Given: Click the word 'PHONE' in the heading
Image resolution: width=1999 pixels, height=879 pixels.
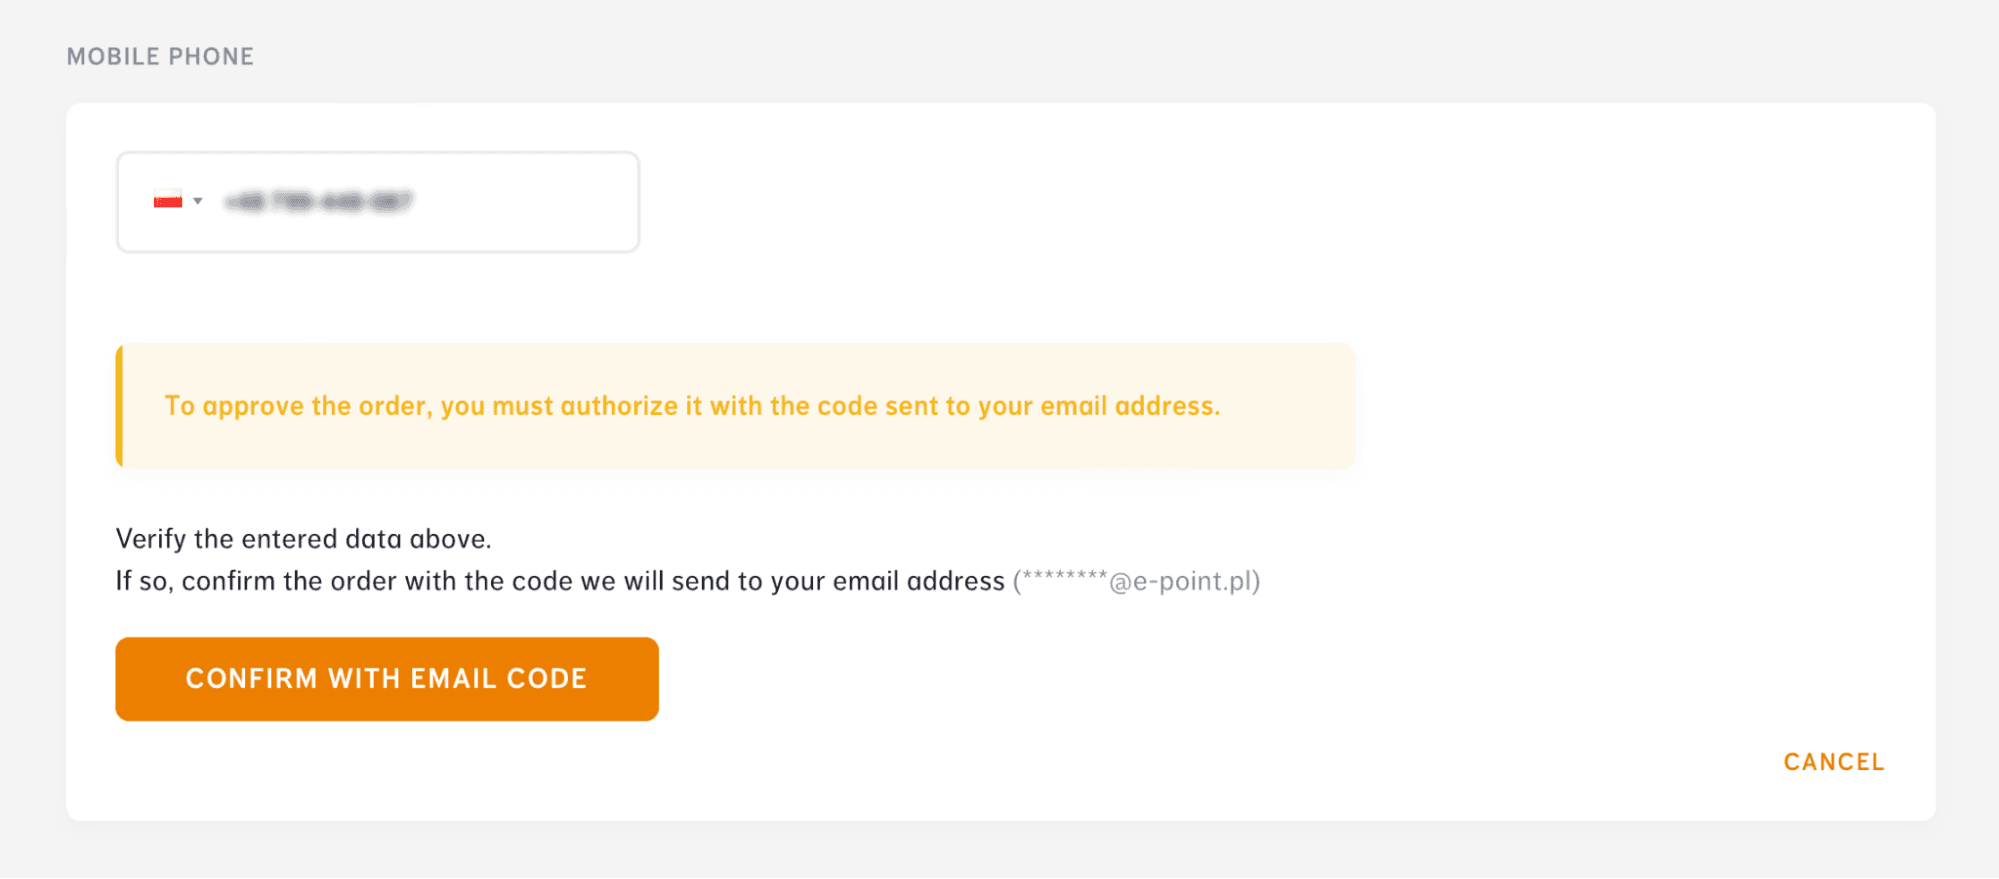Looking at the screenshot, I should [210, 57].
